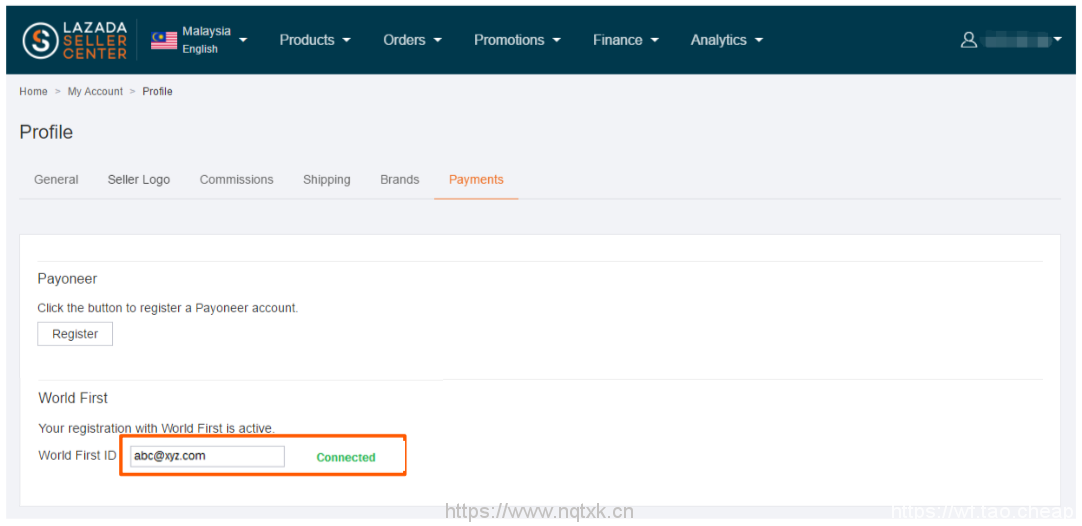Click the user profile silhouette icon

tap(968, 40)
